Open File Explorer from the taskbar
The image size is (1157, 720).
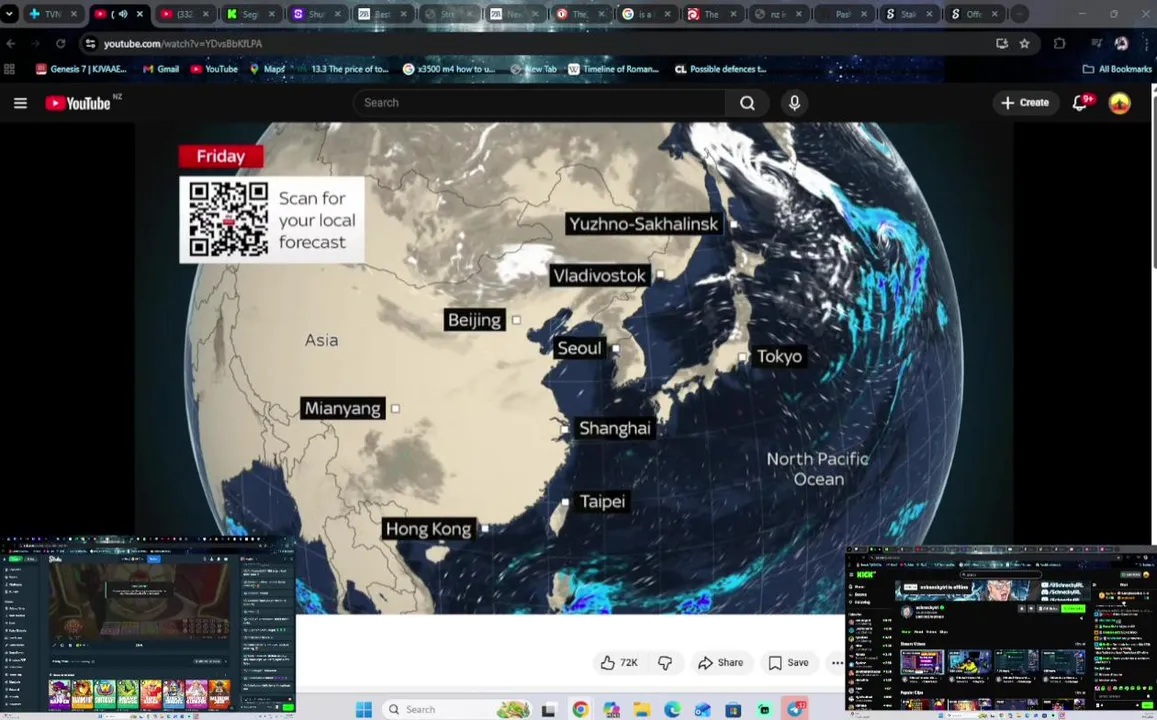[x=642, y=710]
